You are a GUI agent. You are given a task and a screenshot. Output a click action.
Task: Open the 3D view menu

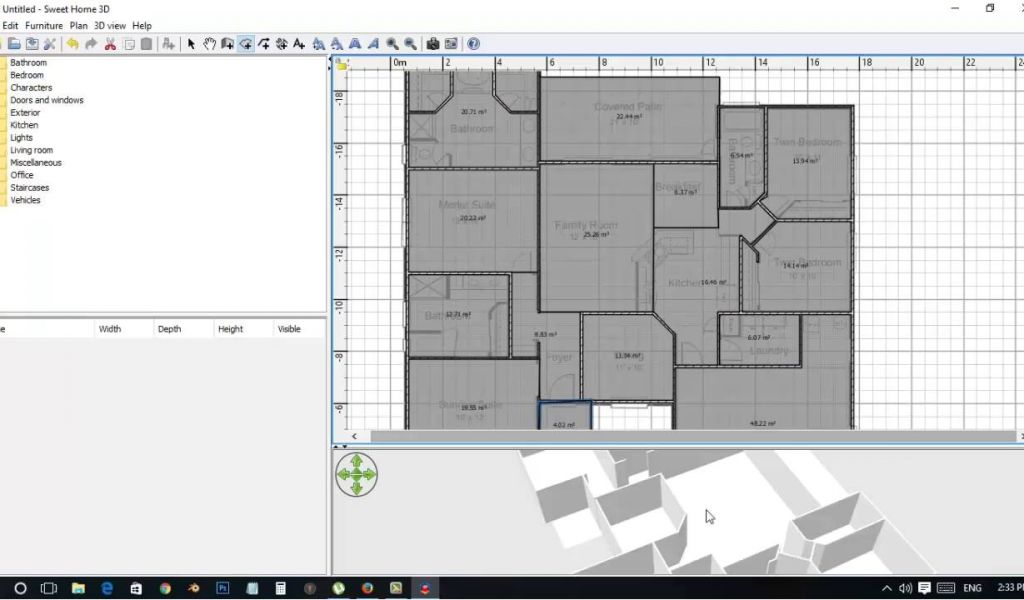[109, 26]
